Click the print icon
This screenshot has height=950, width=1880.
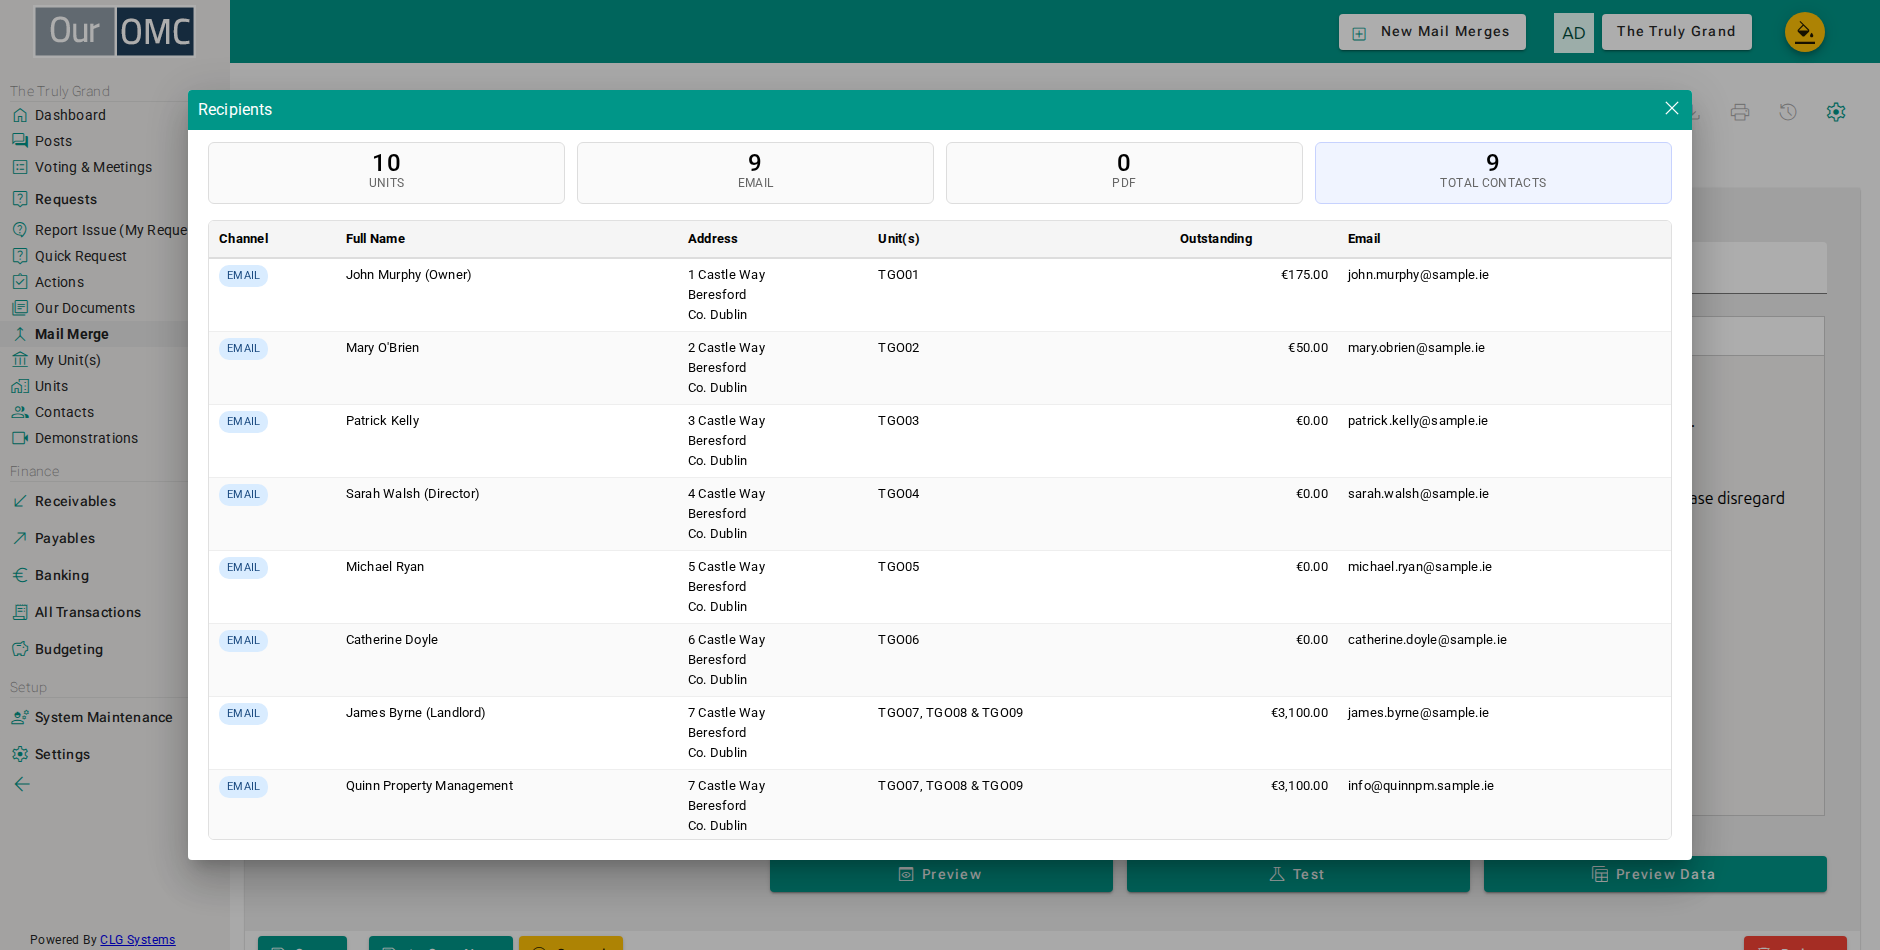[1740, 112]
